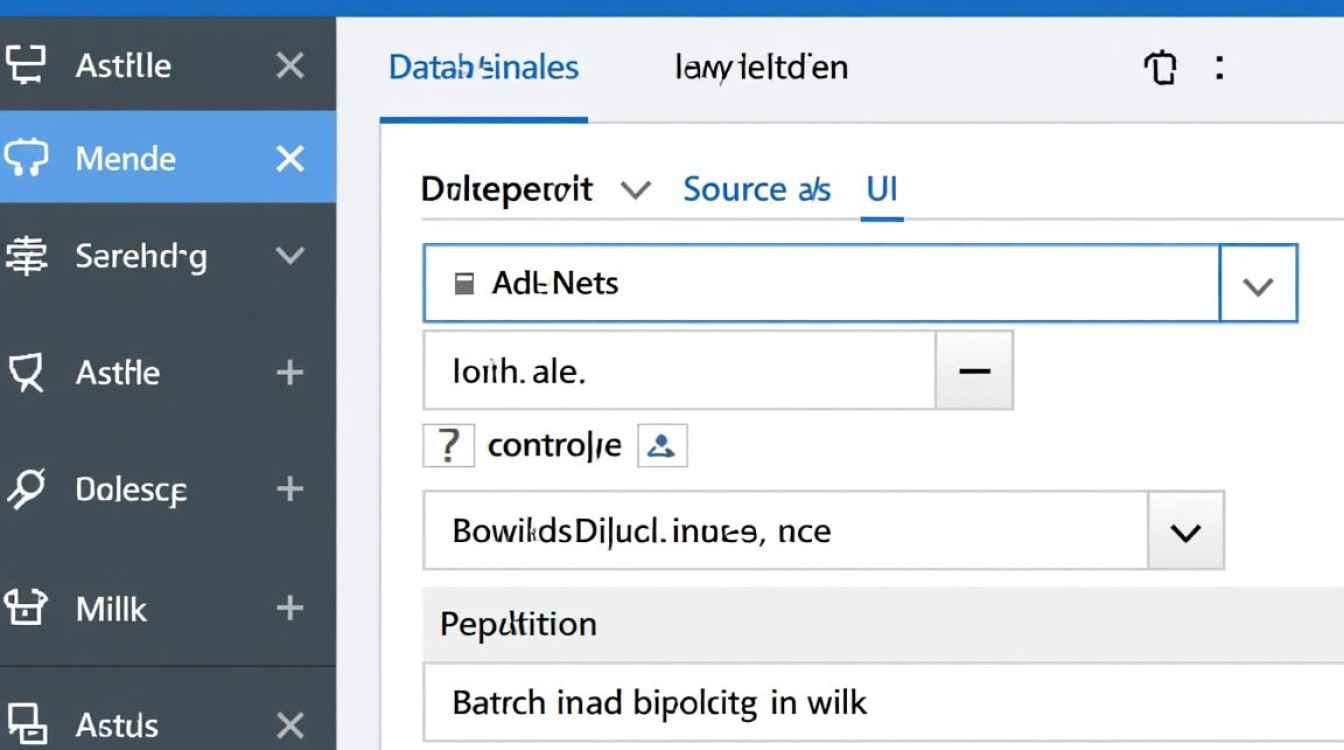Click the Source als link
This screenshot has height=750, width=1344.
coord(756,189)
